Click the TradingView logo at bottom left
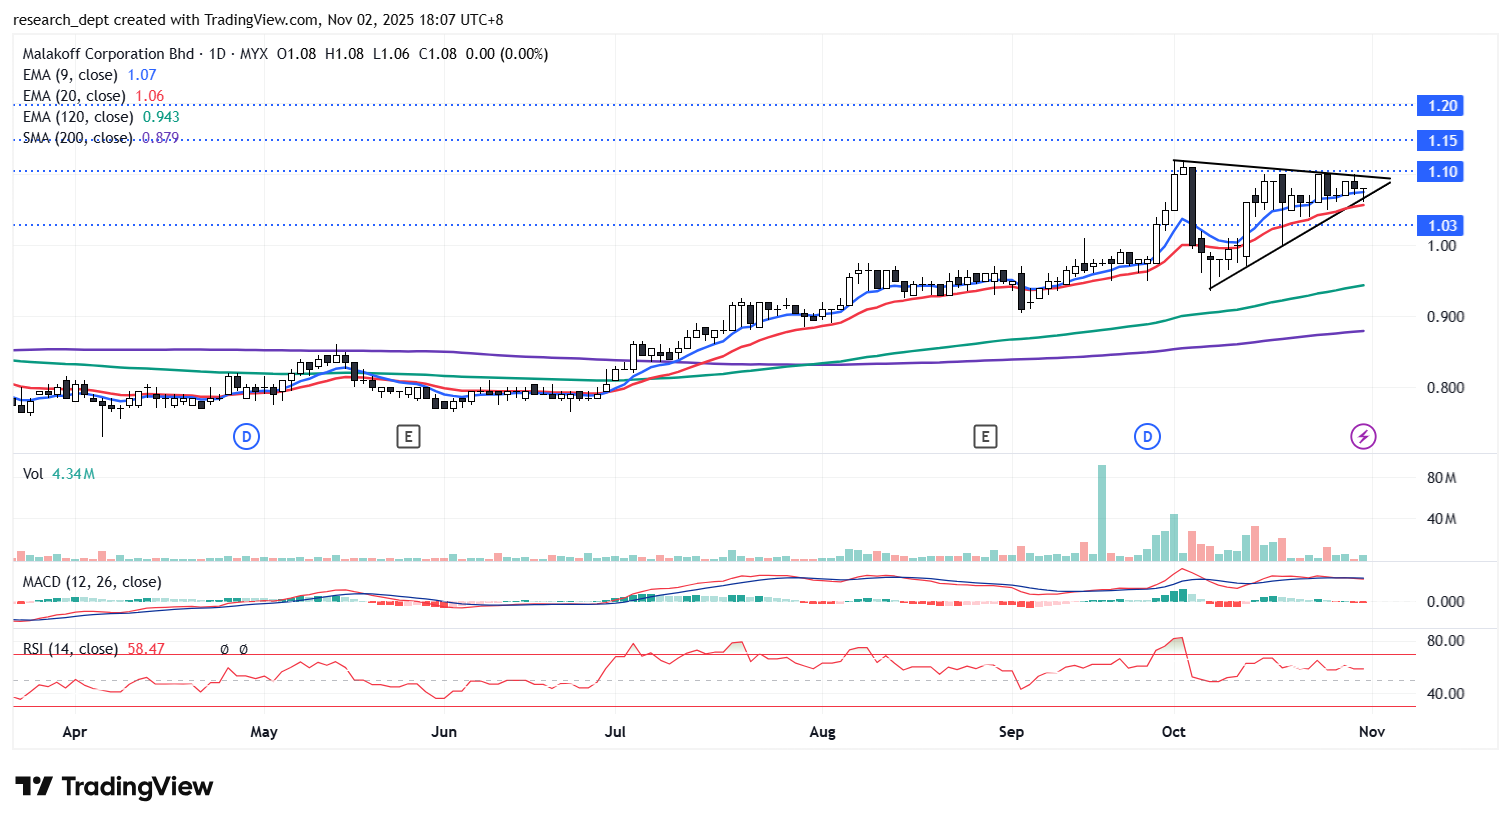The image size is (1511, 824). [114, 787]
